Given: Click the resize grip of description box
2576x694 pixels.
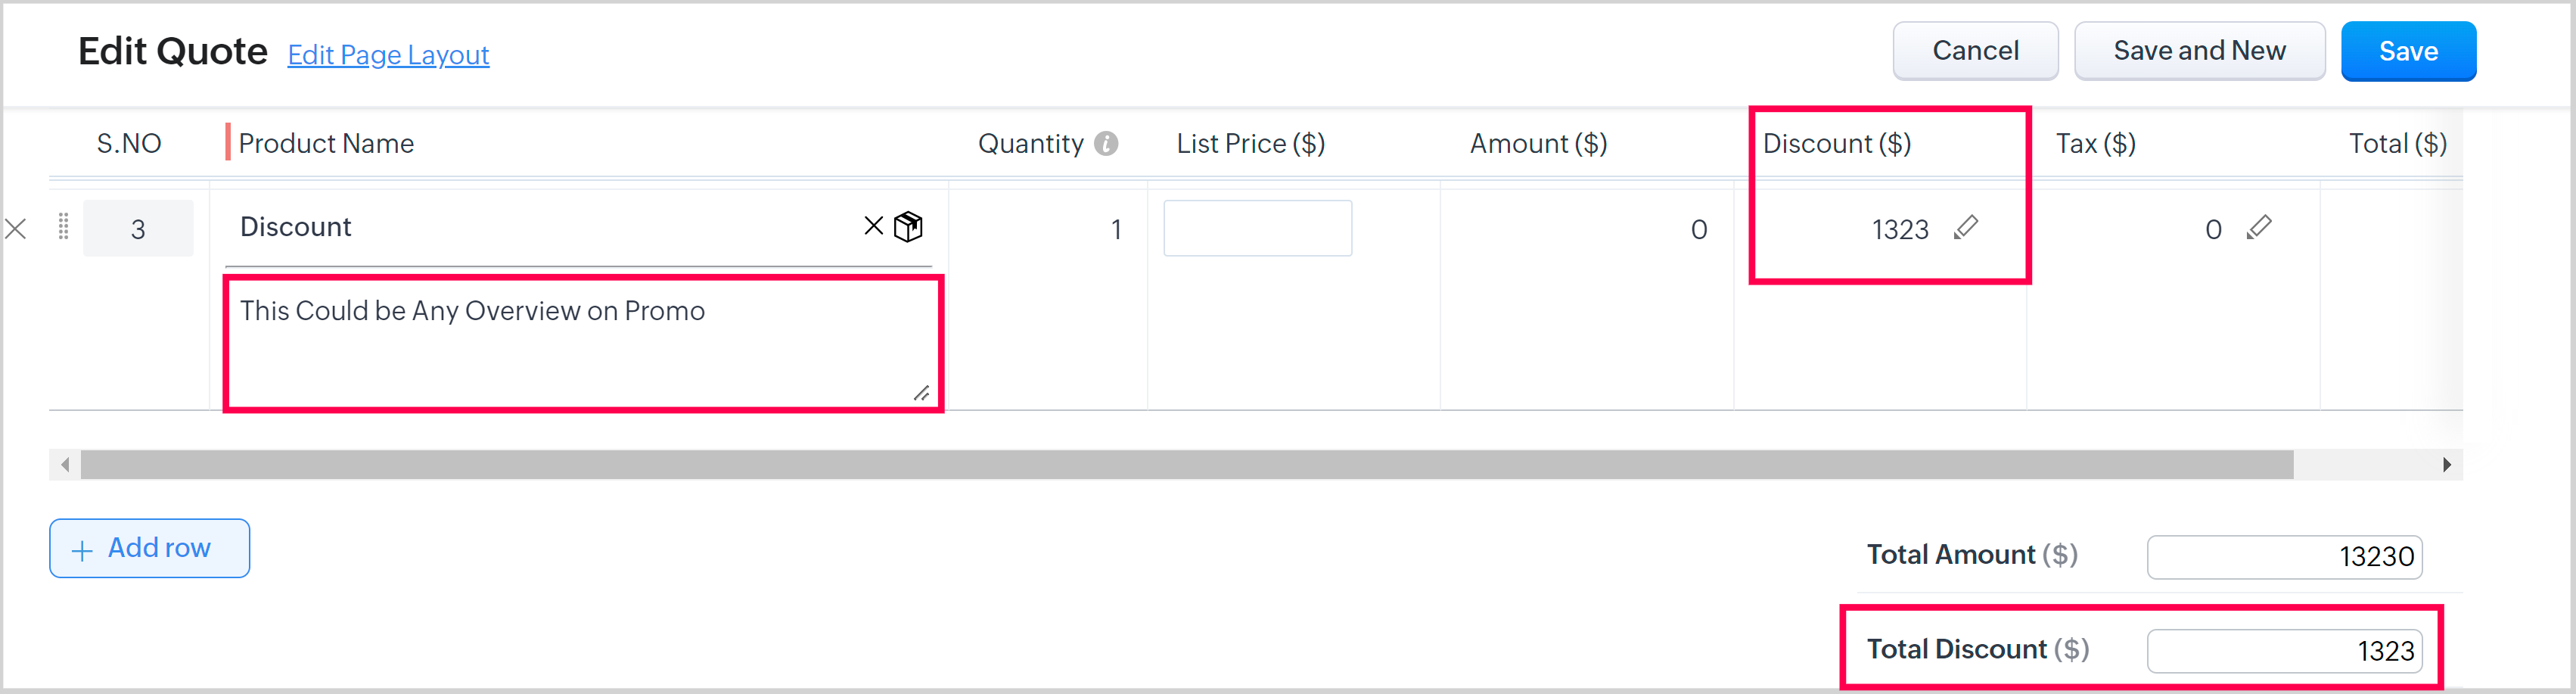Looking at the screenshot, I should (921, 393).
